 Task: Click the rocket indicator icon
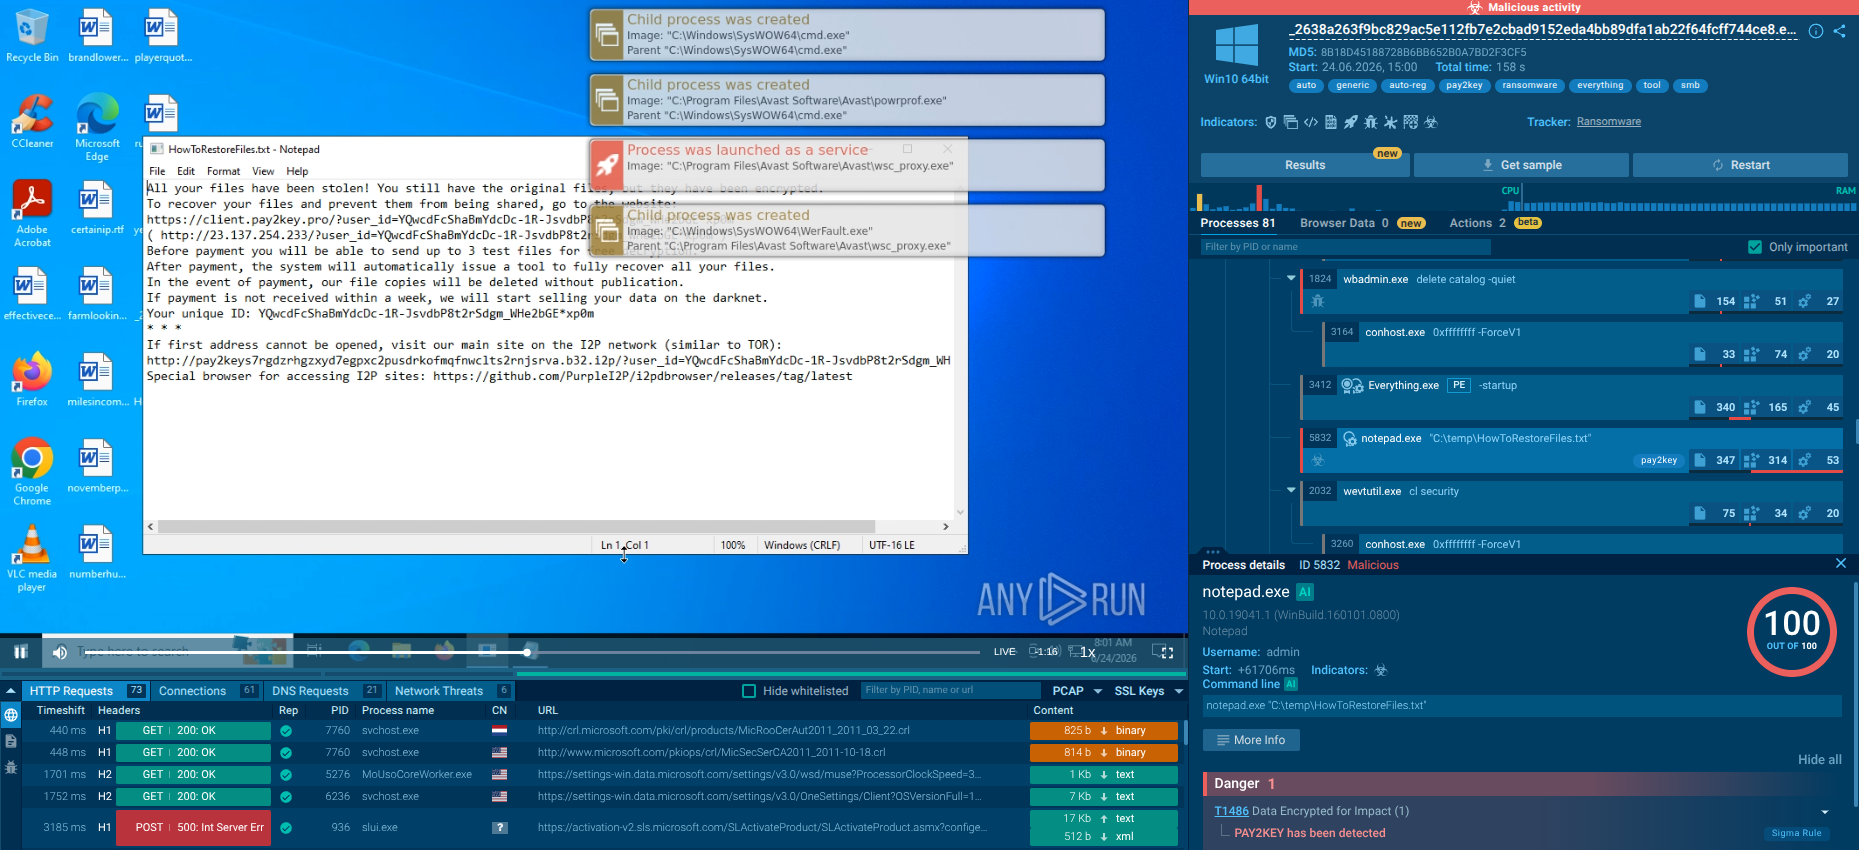point(1351,122)
